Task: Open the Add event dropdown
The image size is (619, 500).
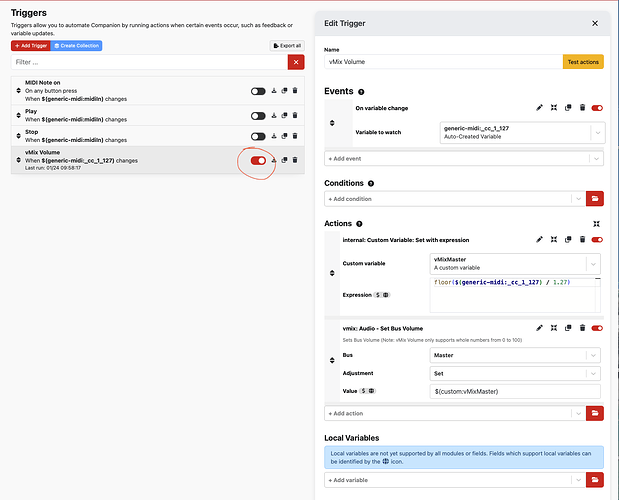Action: (x=597, y=158)
